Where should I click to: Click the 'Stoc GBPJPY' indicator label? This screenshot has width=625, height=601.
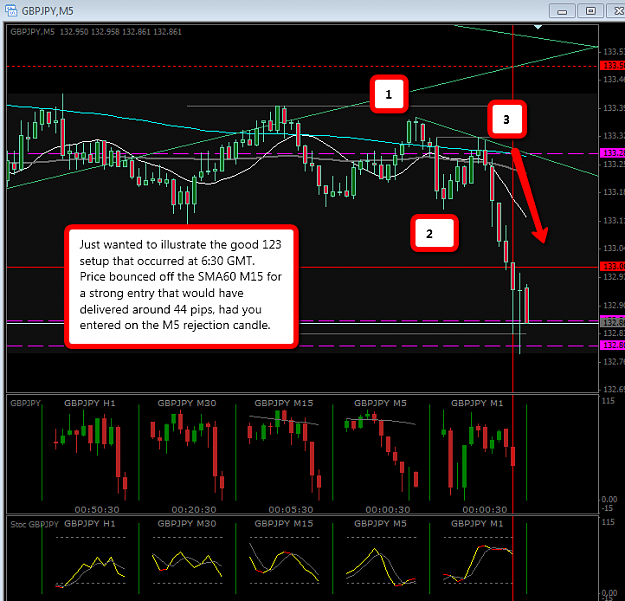[35, 524]
